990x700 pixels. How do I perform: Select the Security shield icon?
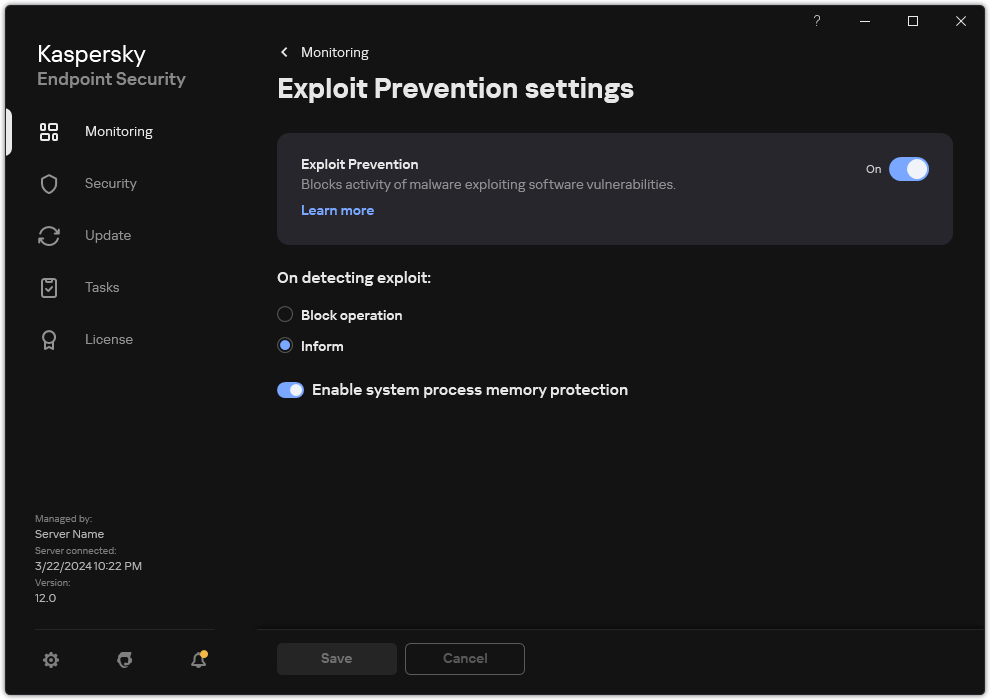pyautogui.click(x=49, y=183)
